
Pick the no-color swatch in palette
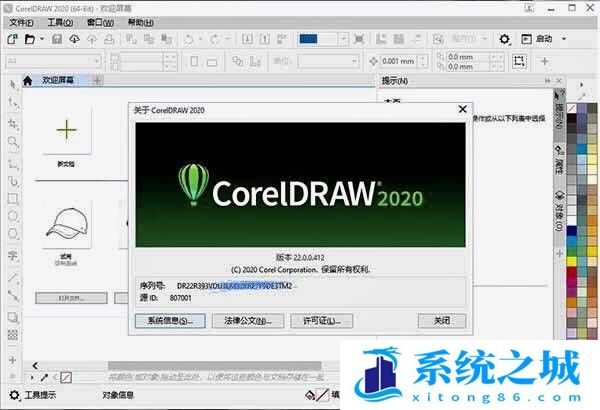[x=571, y=109]
